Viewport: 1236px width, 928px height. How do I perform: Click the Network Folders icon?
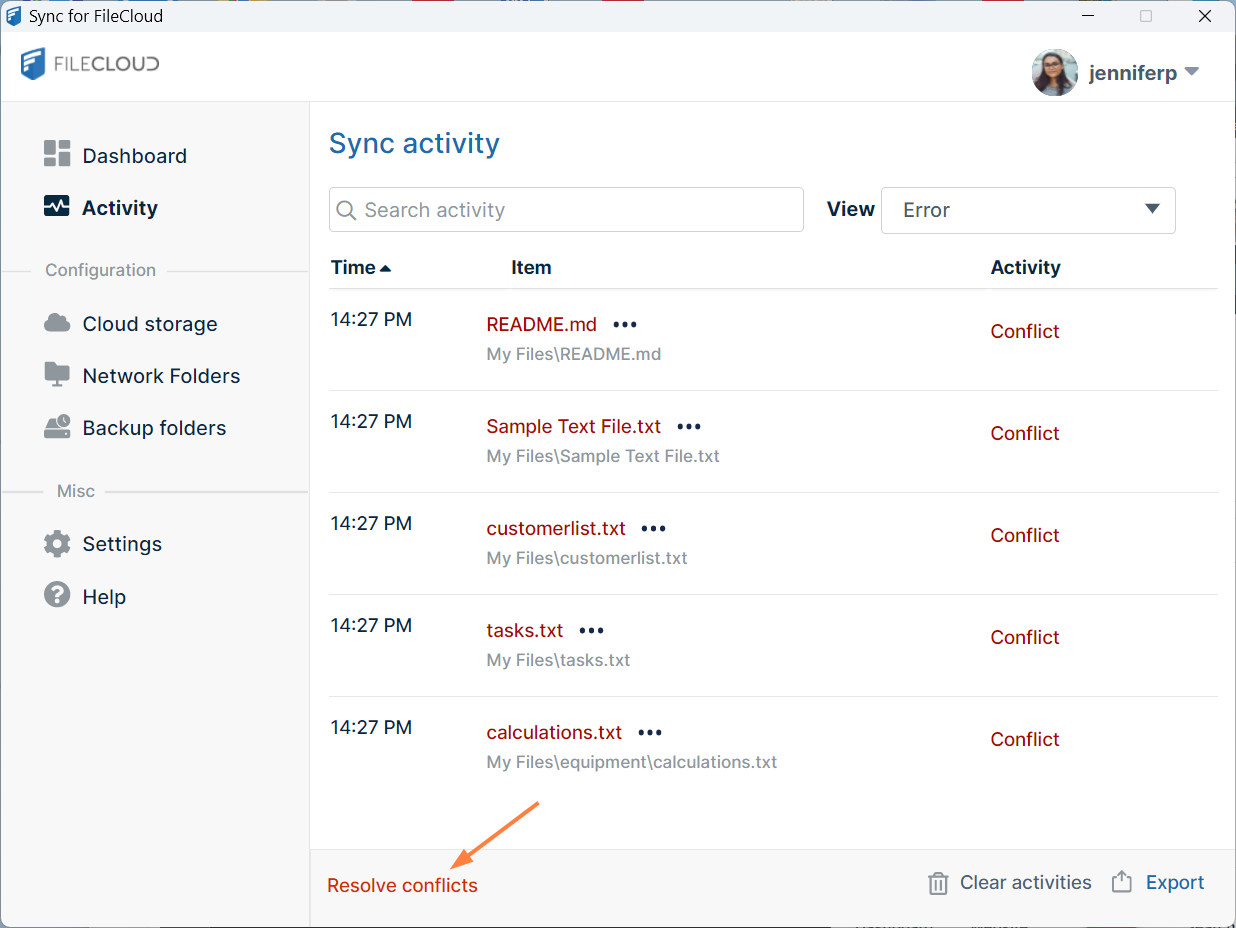click(57, 375)
